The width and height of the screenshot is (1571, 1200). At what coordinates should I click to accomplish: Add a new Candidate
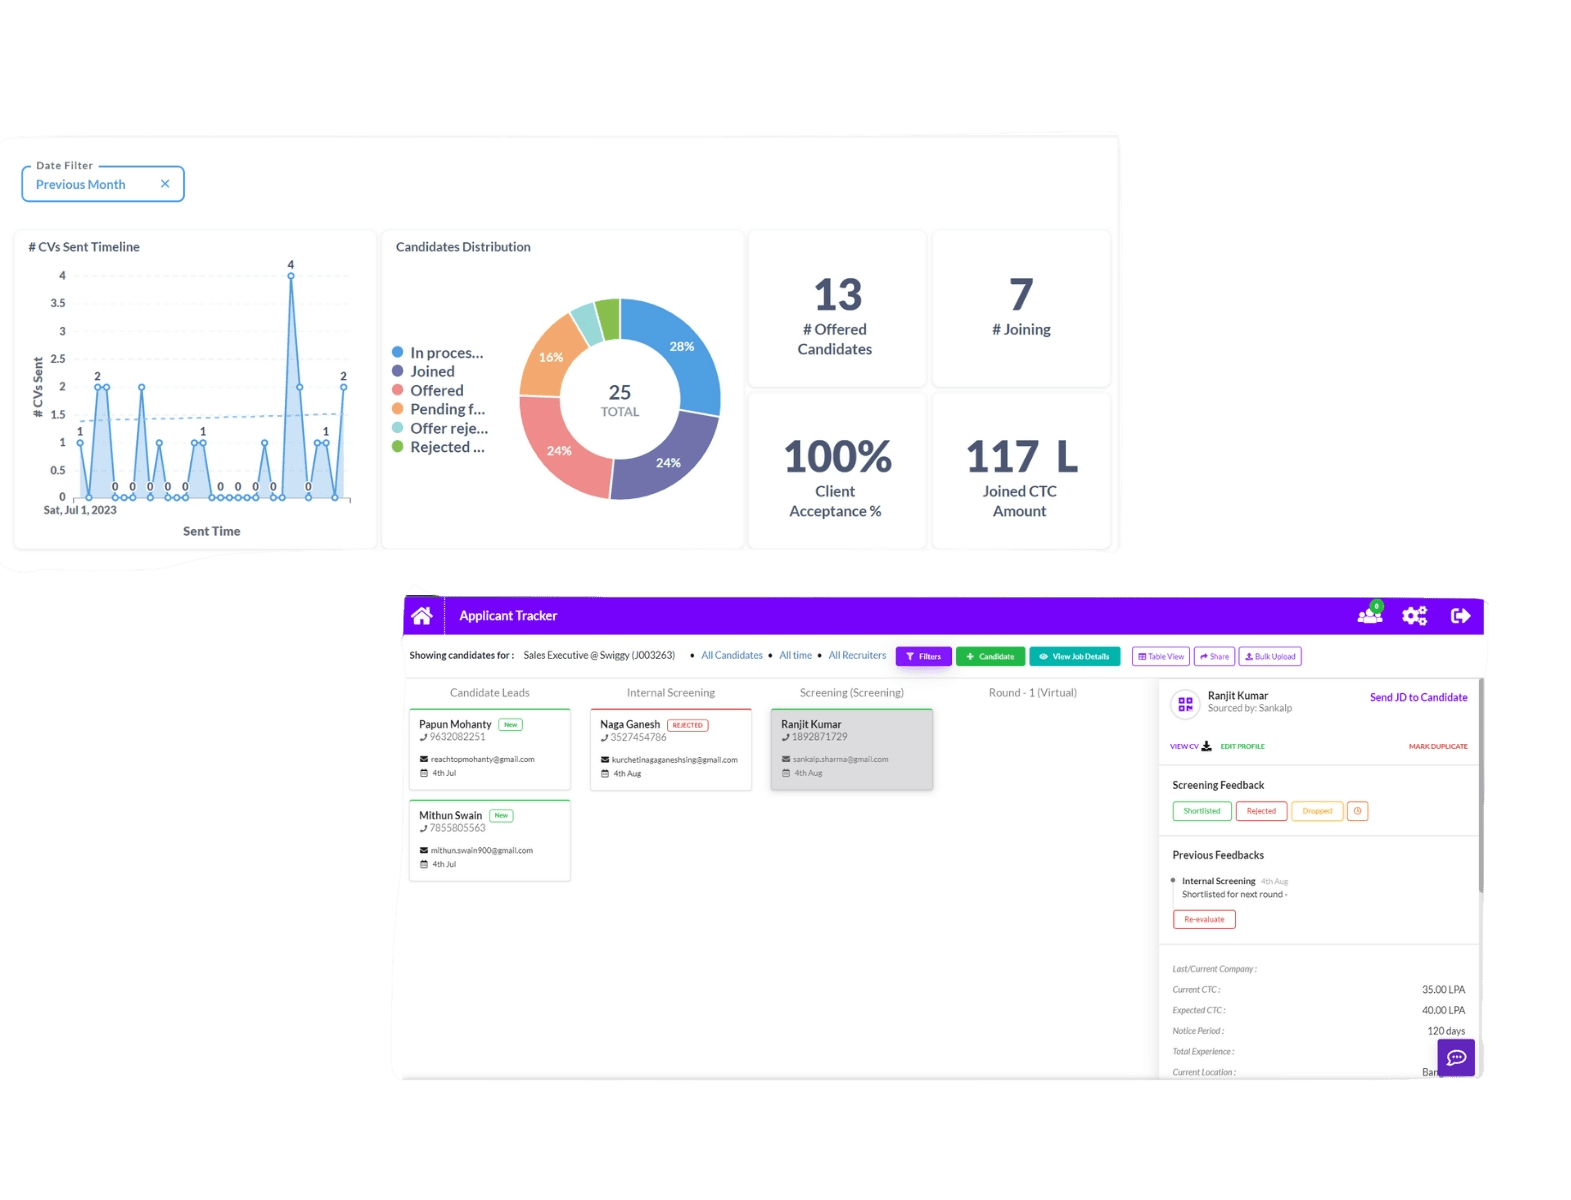click(x=990, y=657)
